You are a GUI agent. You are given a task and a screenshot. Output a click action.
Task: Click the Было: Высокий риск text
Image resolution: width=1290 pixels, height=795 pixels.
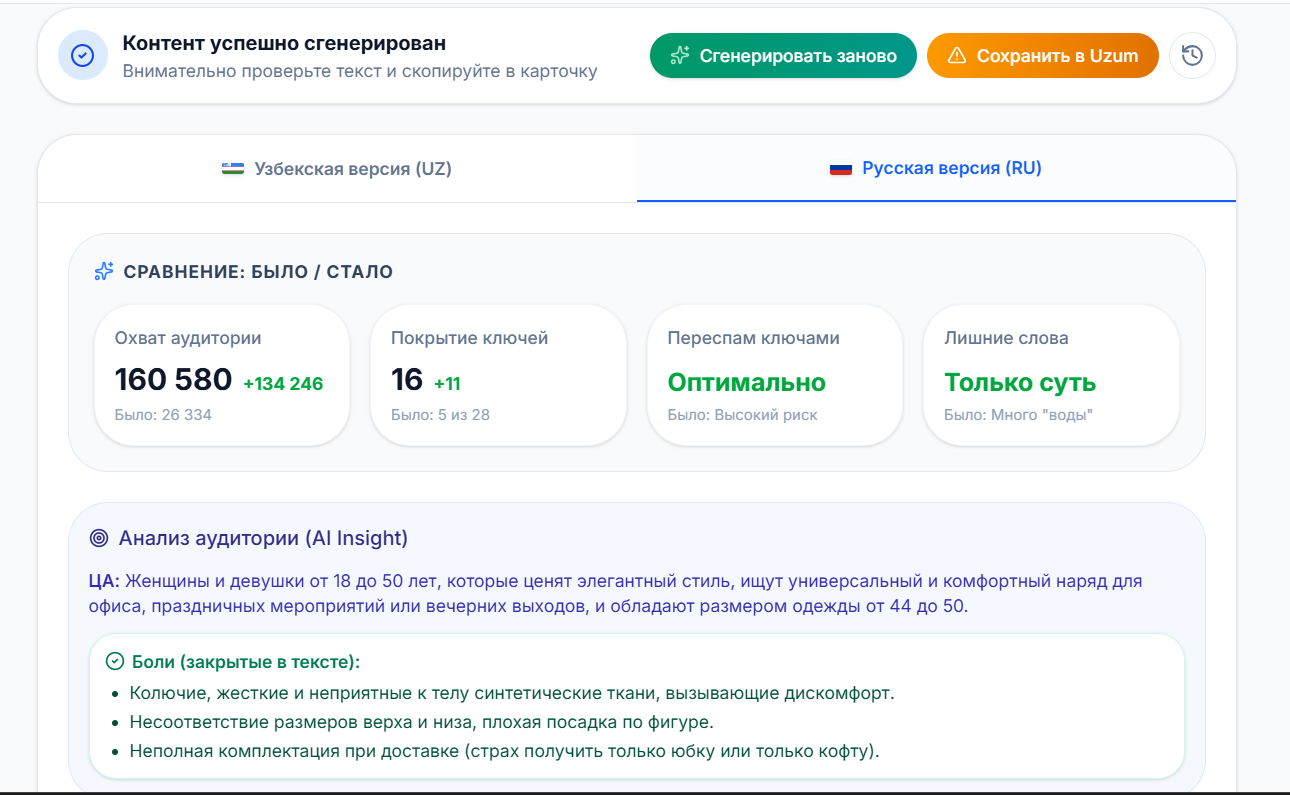(x=743, y=415)
